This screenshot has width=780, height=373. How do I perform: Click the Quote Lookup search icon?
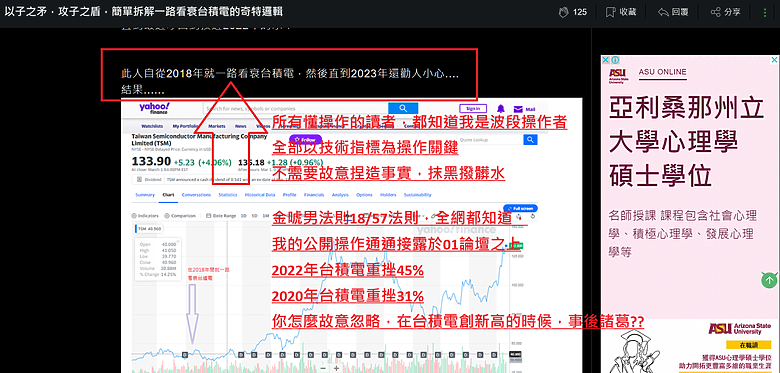(531, 140)
